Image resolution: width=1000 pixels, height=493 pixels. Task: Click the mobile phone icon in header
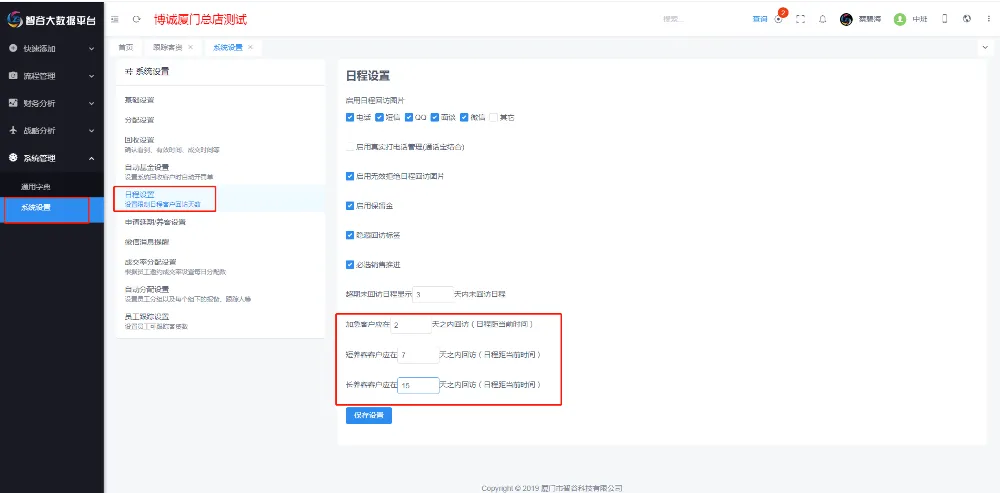tap(945, 19)
